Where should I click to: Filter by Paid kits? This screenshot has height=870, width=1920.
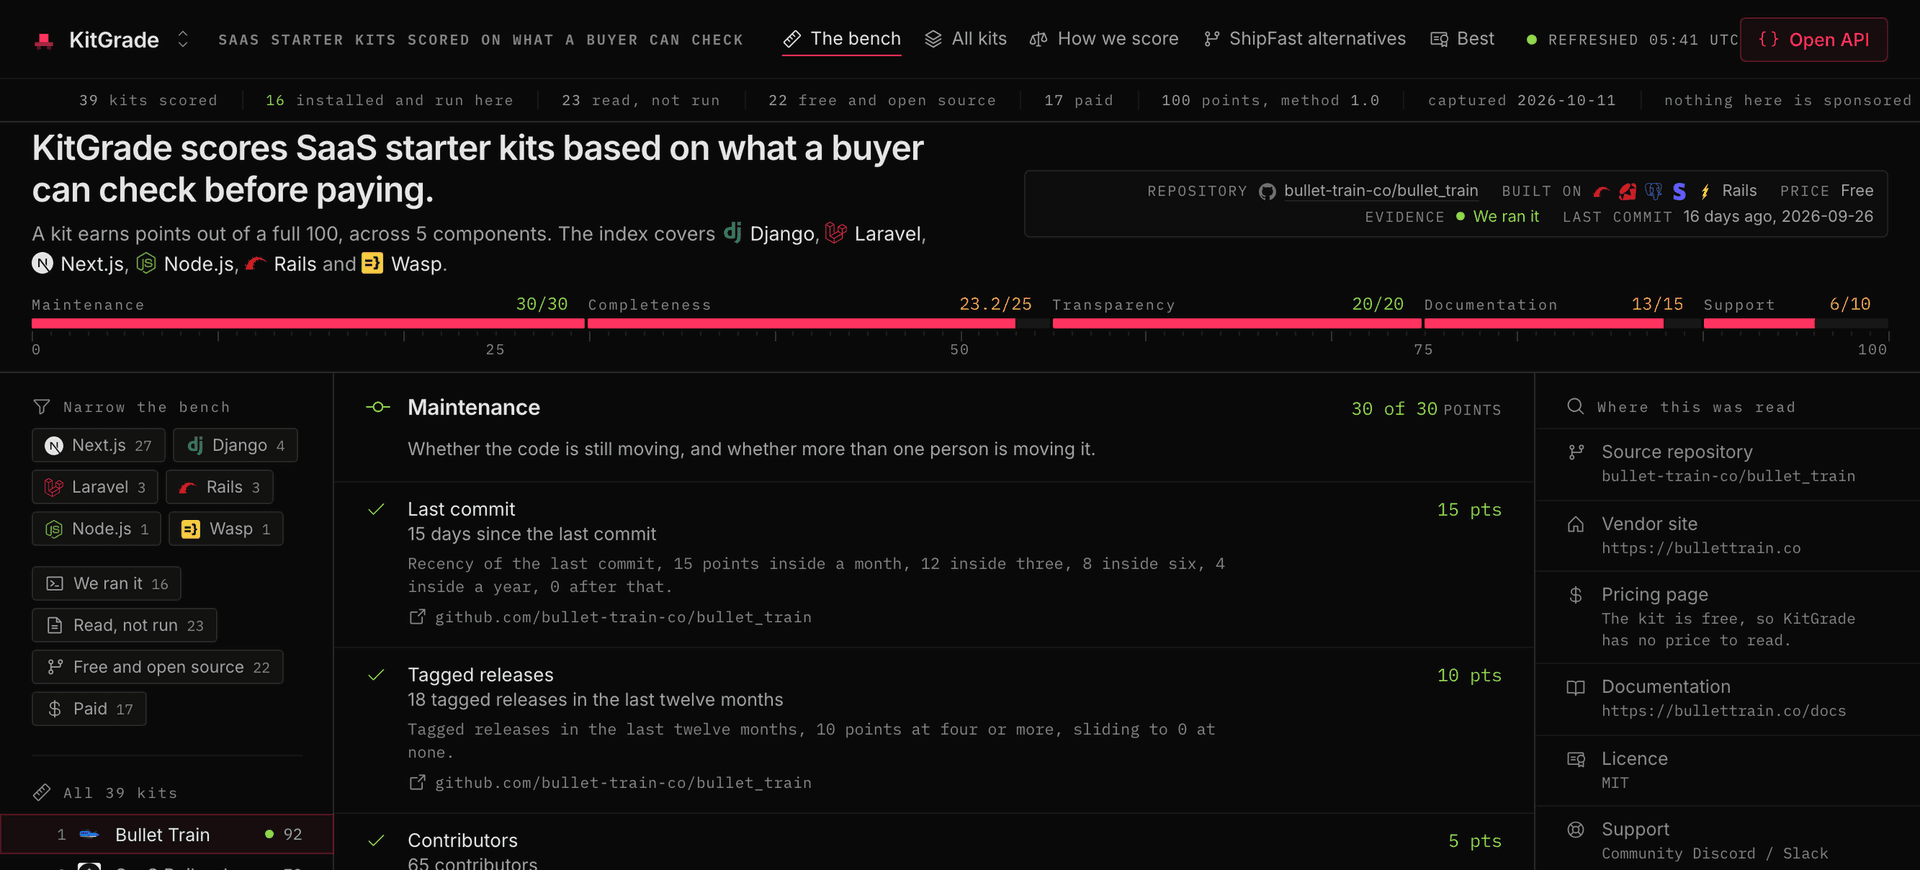click(x=89, y=709)
